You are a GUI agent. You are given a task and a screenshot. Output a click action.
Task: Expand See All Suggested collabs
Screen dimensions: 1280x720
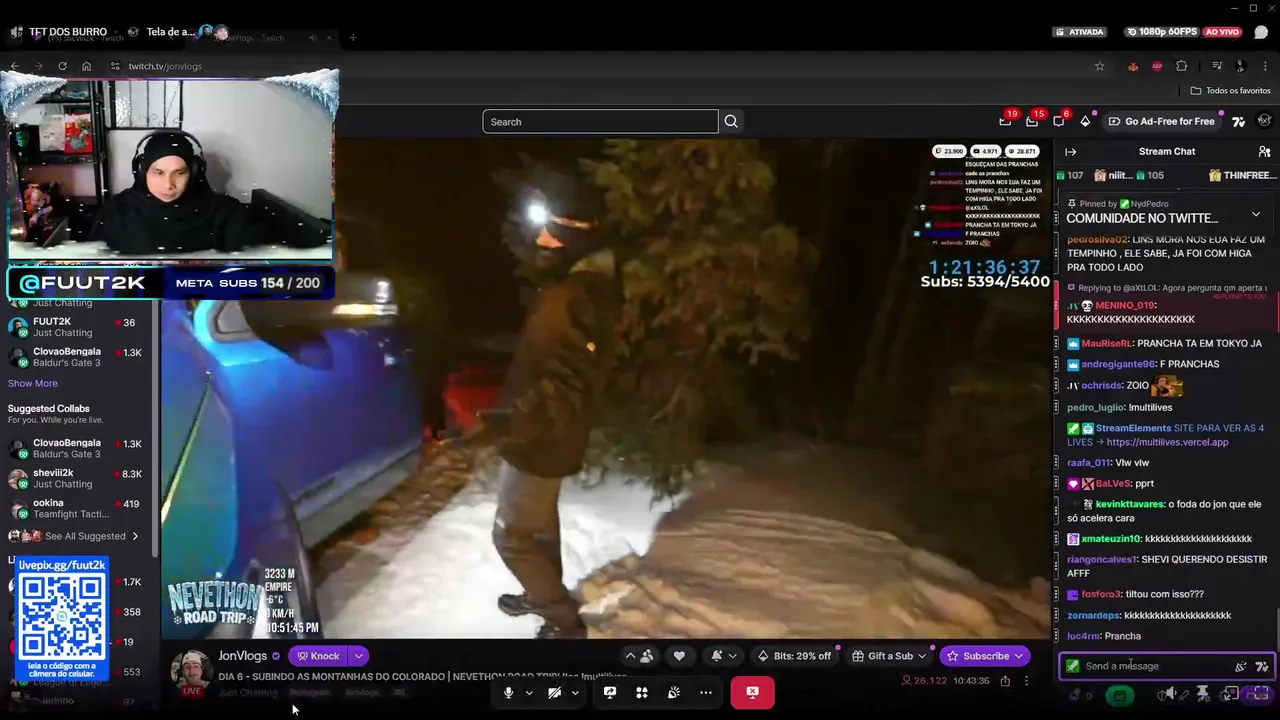75,536
